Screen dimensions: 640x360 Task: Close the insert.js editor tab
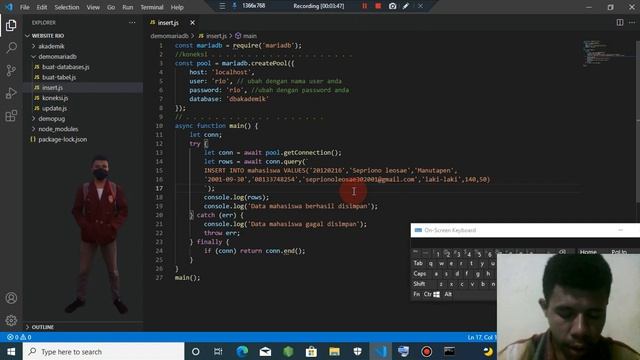pyautogui.click(x=192, y=23)
